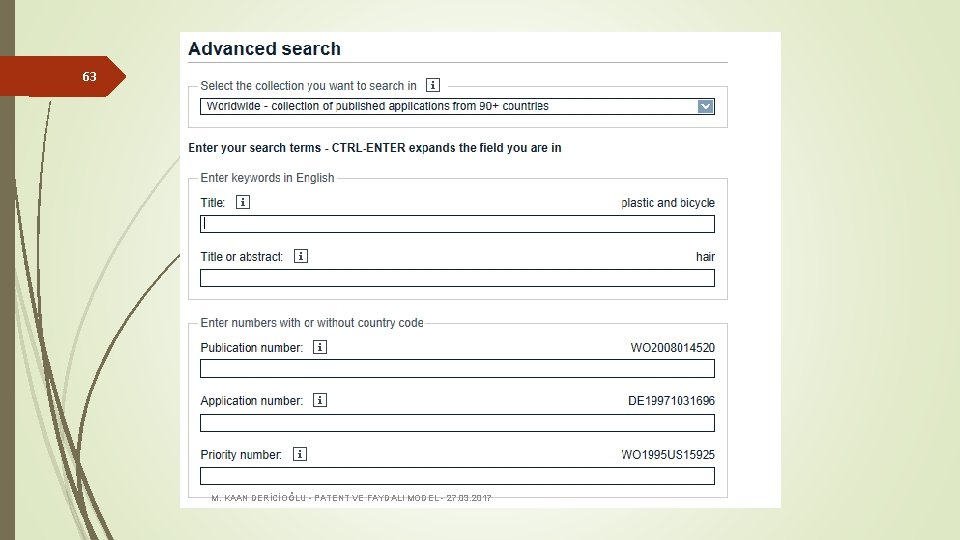Click the collection dropdown arrow button
960x540 pixels.
click(706, 106)
